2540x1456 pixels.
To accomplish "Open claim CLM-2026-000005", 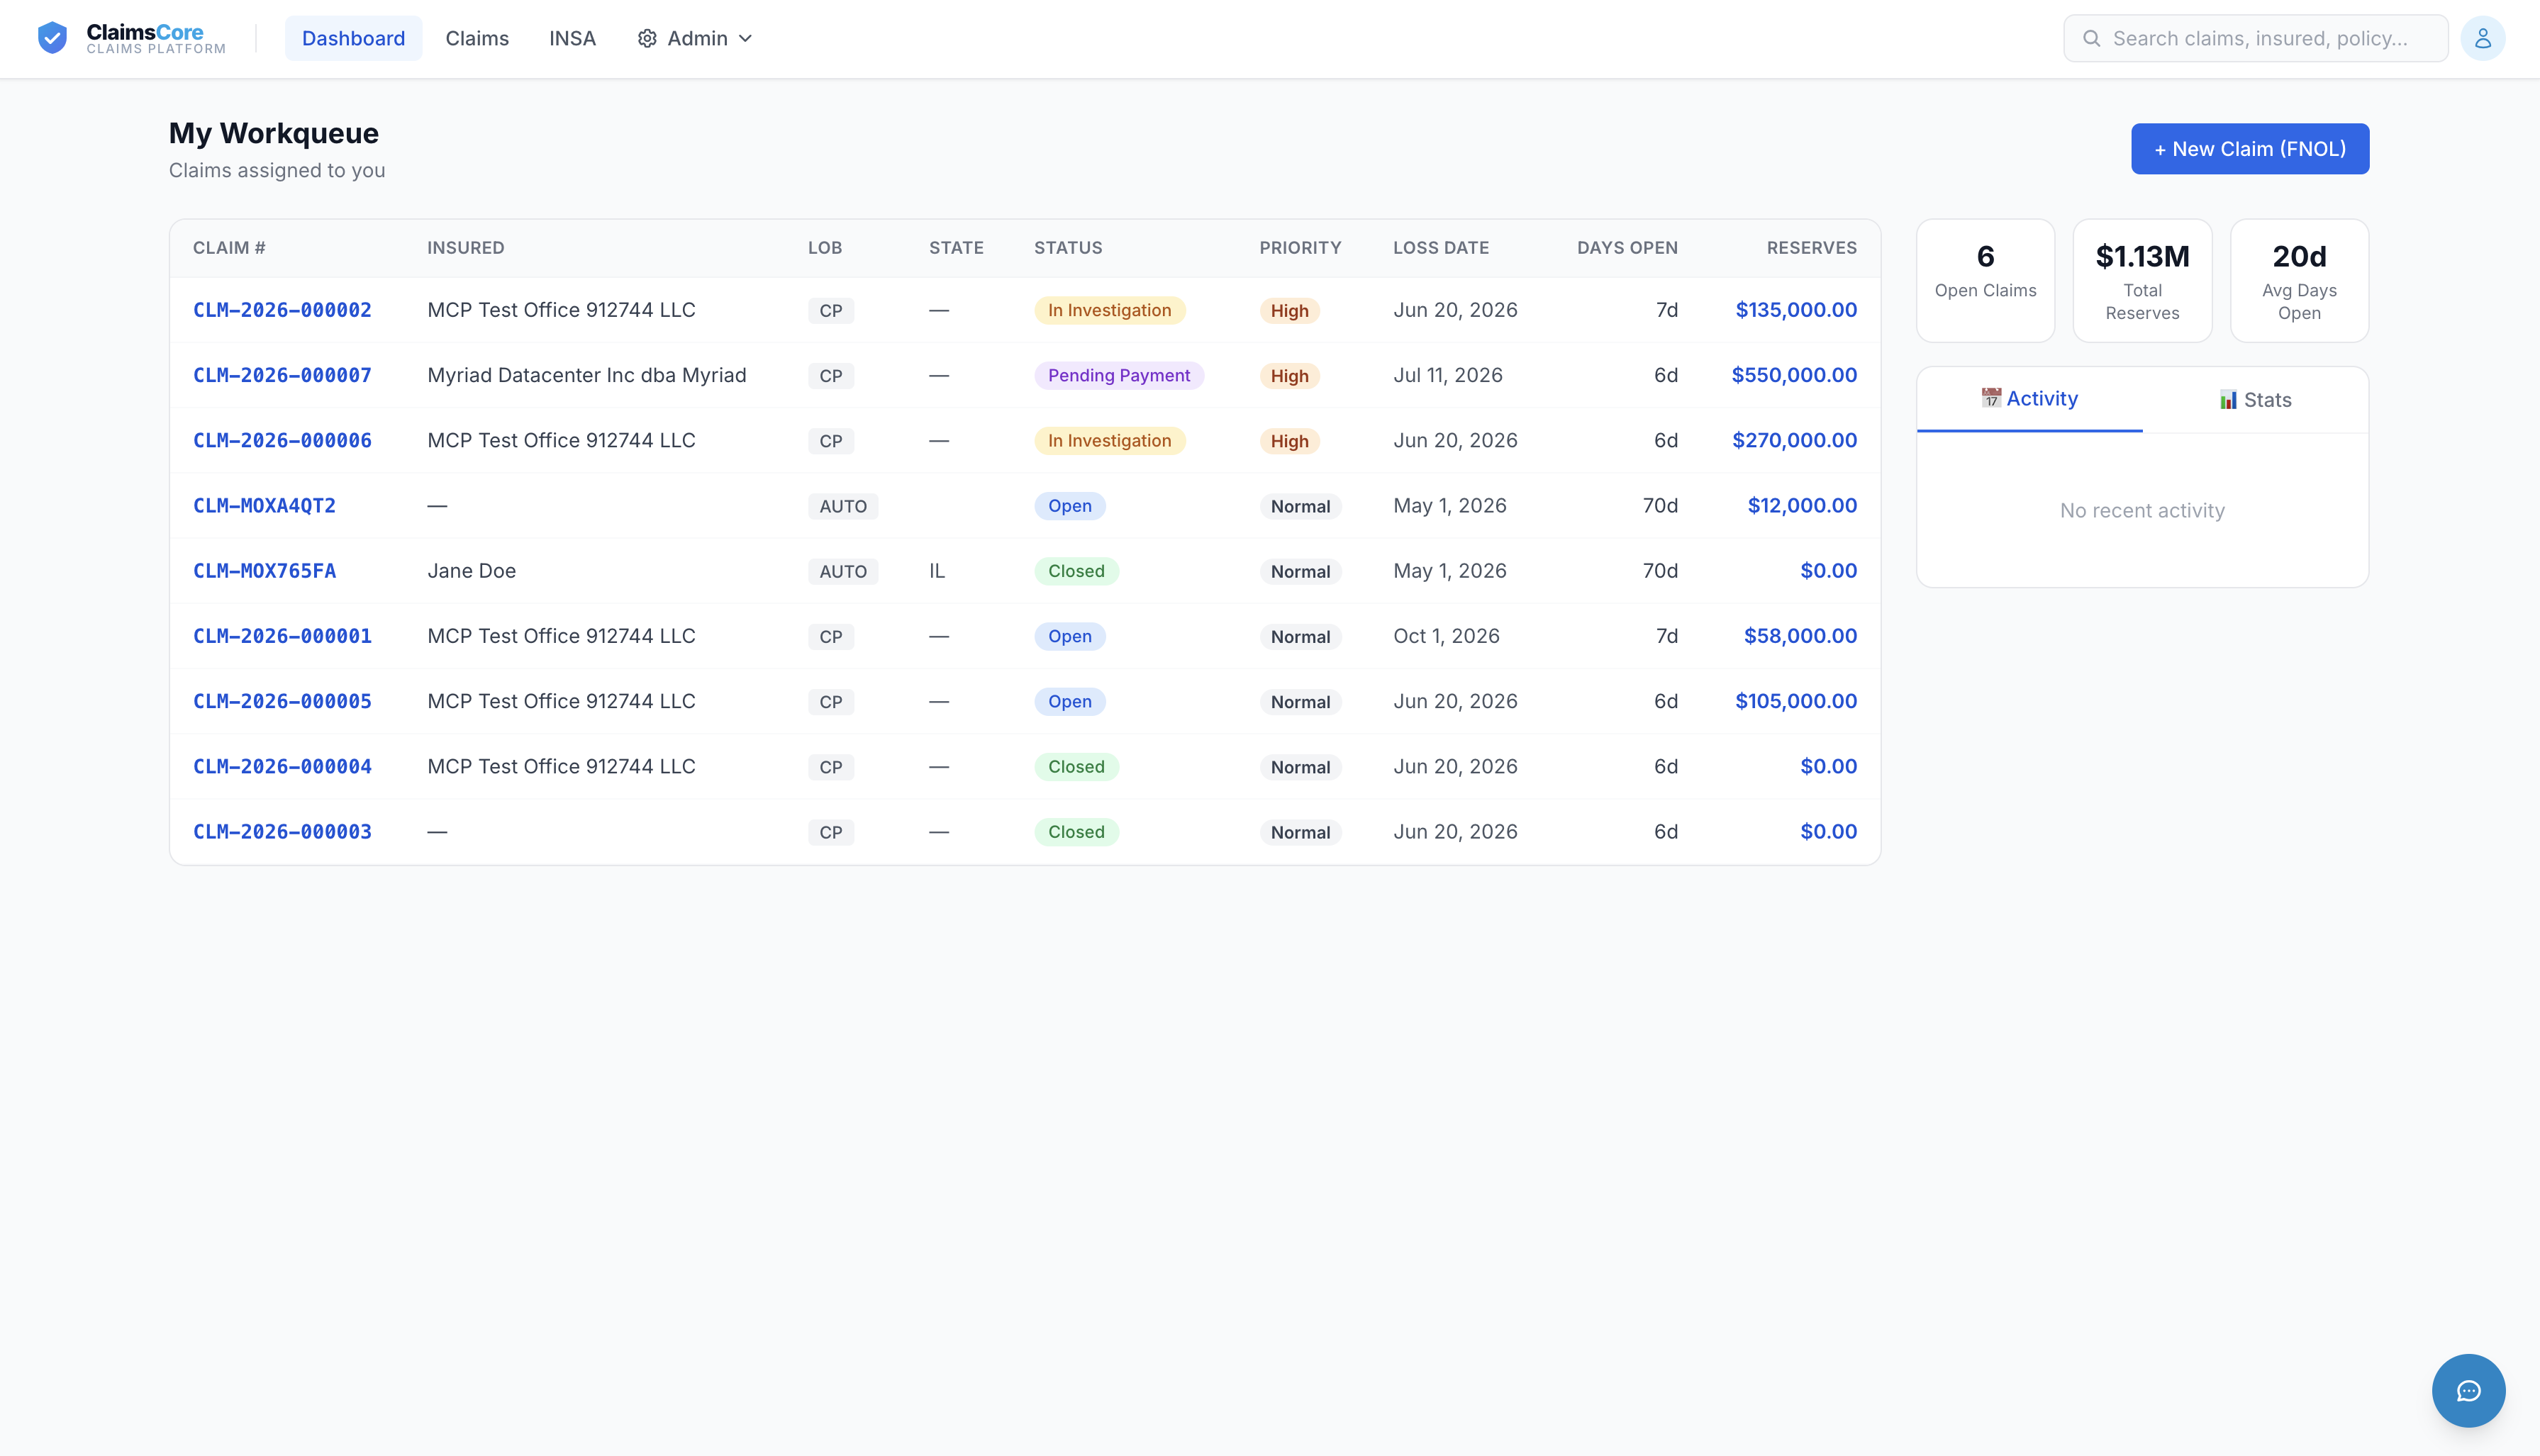I will point(282,701).
